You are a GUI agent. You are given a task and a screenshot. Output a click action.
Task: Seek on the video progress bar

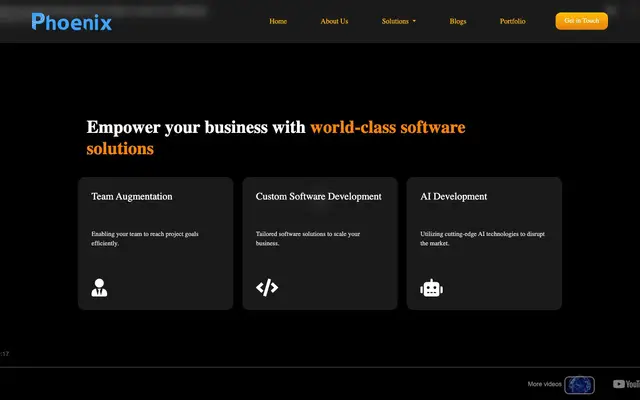click(320, 367)
